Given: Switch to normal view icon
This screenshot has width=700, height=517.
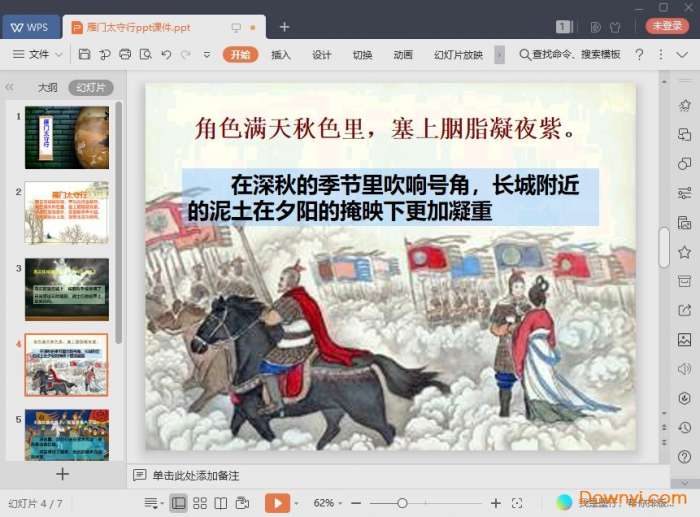Looking at the screenshot, I should pos(178,503).
